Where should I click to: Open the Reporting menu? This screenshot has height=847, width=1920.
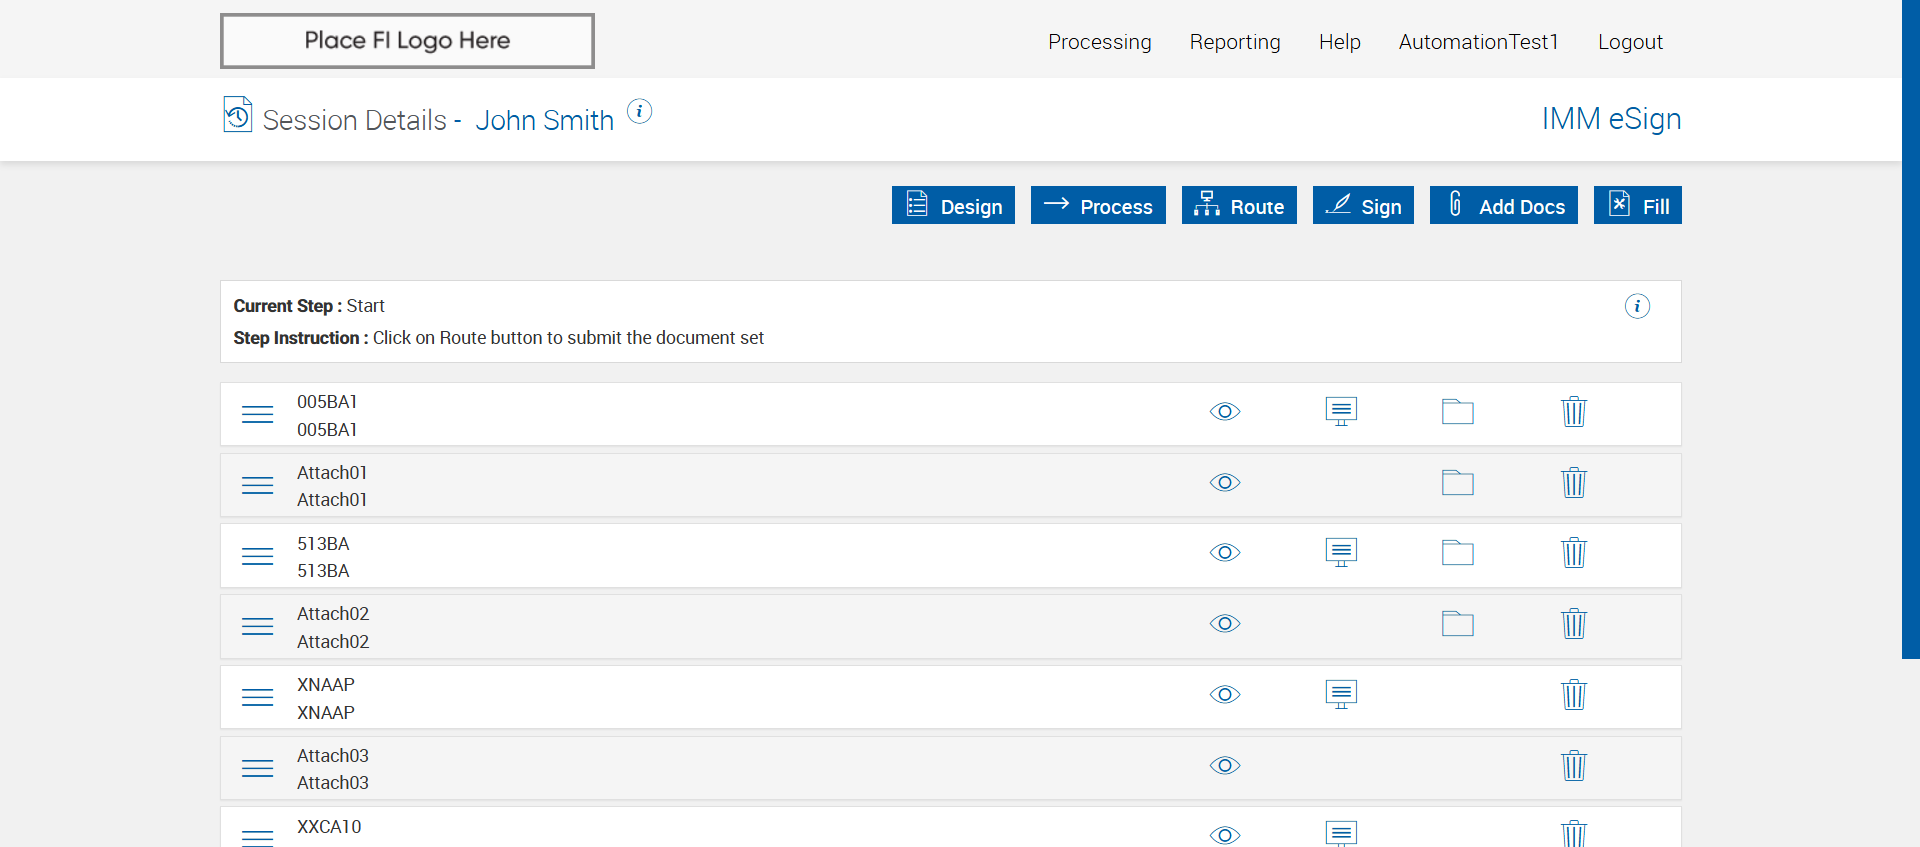coord(1234,42)
